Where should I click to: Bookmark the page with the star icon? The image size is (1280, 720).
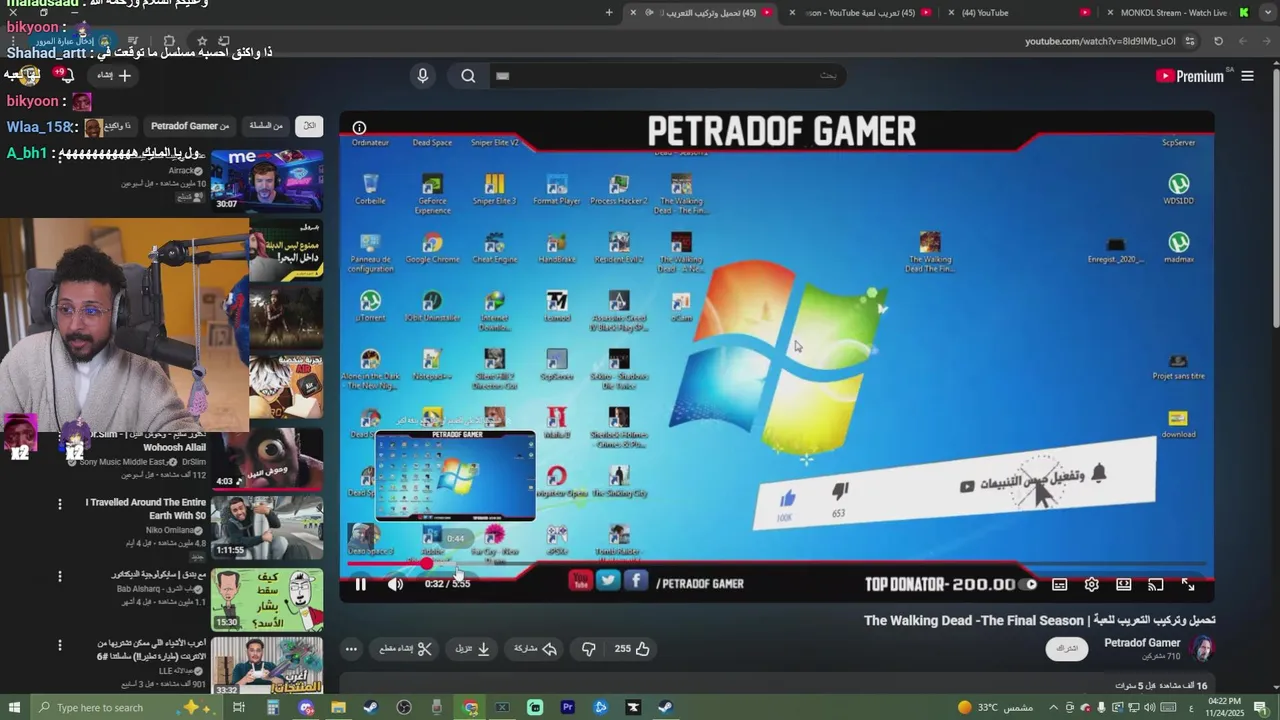[202, 41]
